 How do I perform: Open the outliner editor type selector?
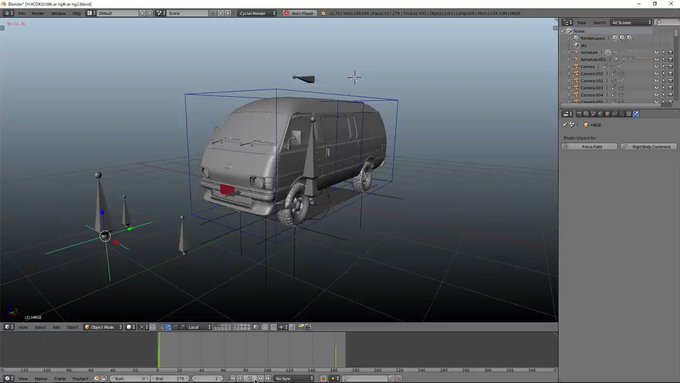point(567,22)
